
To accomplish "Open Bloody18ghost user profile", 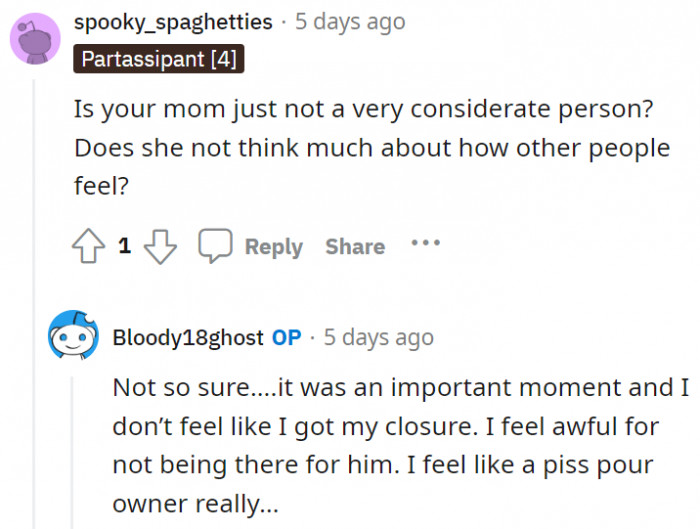I will 188,337.
